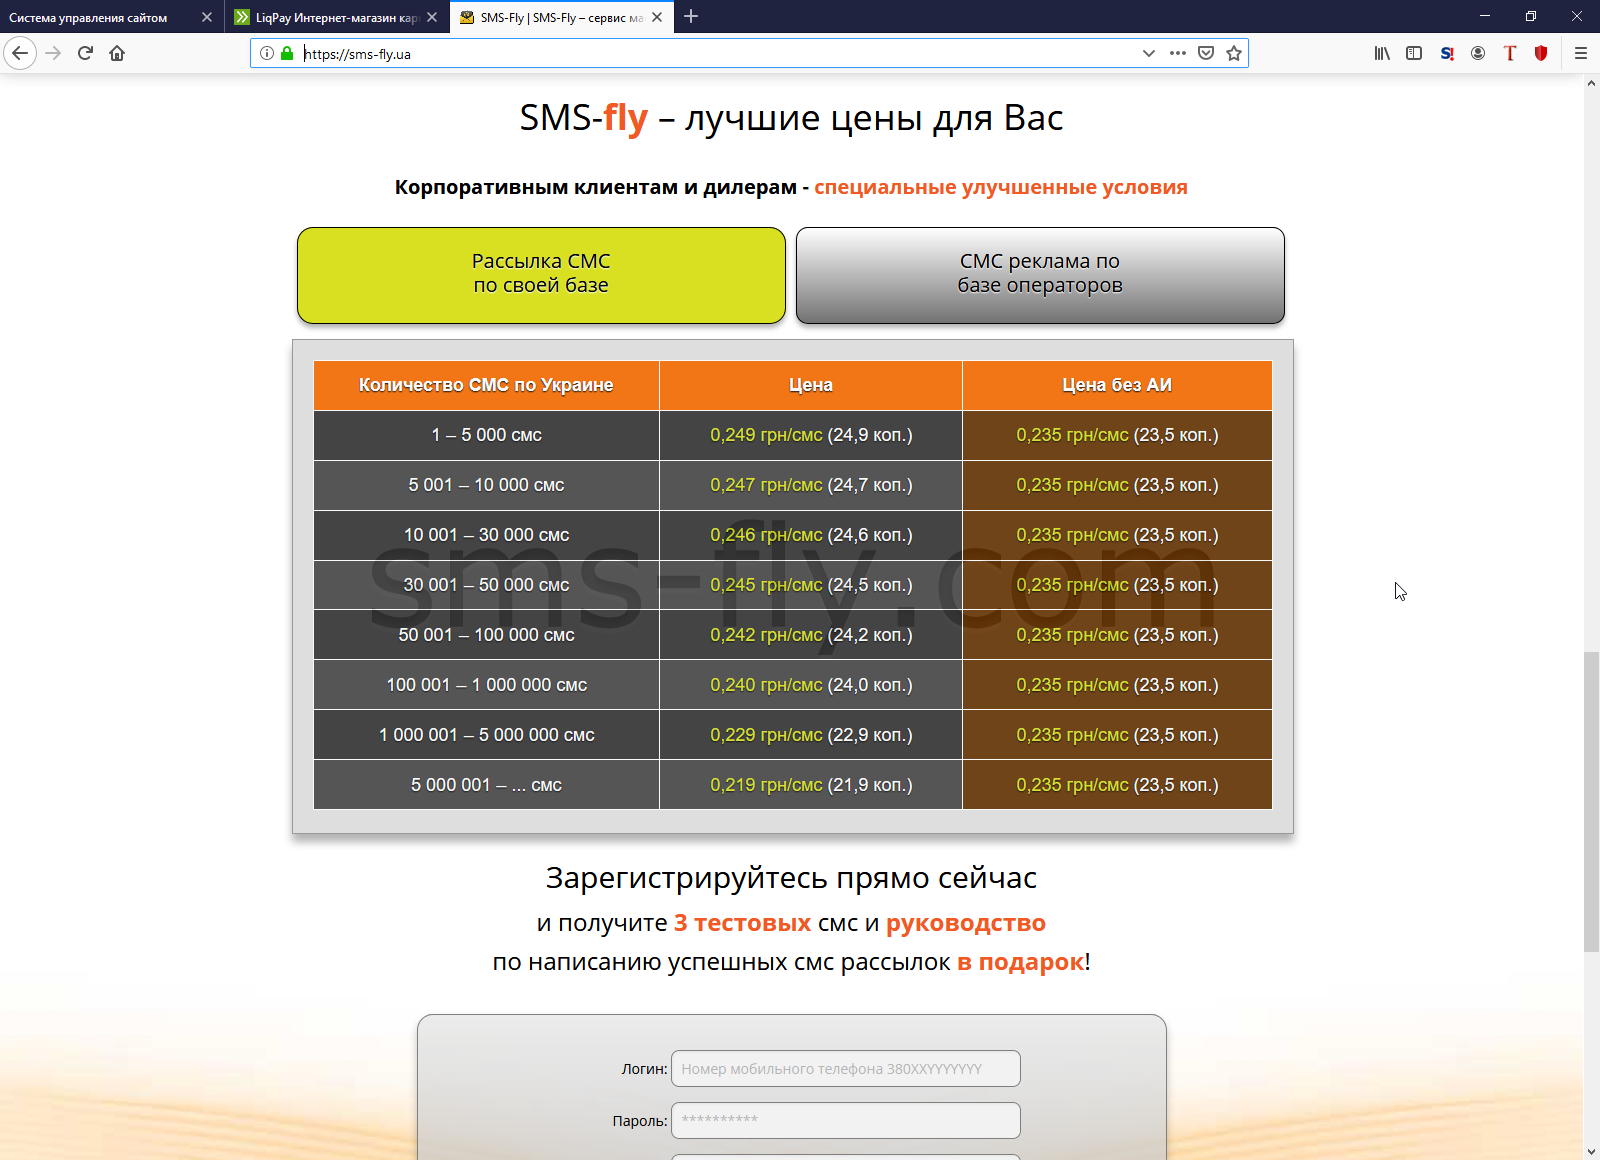Image resolution: width=1600 pixels, height=1160 pixels.
Task: Open a new browser tab
Action: (x=691, y=16)
